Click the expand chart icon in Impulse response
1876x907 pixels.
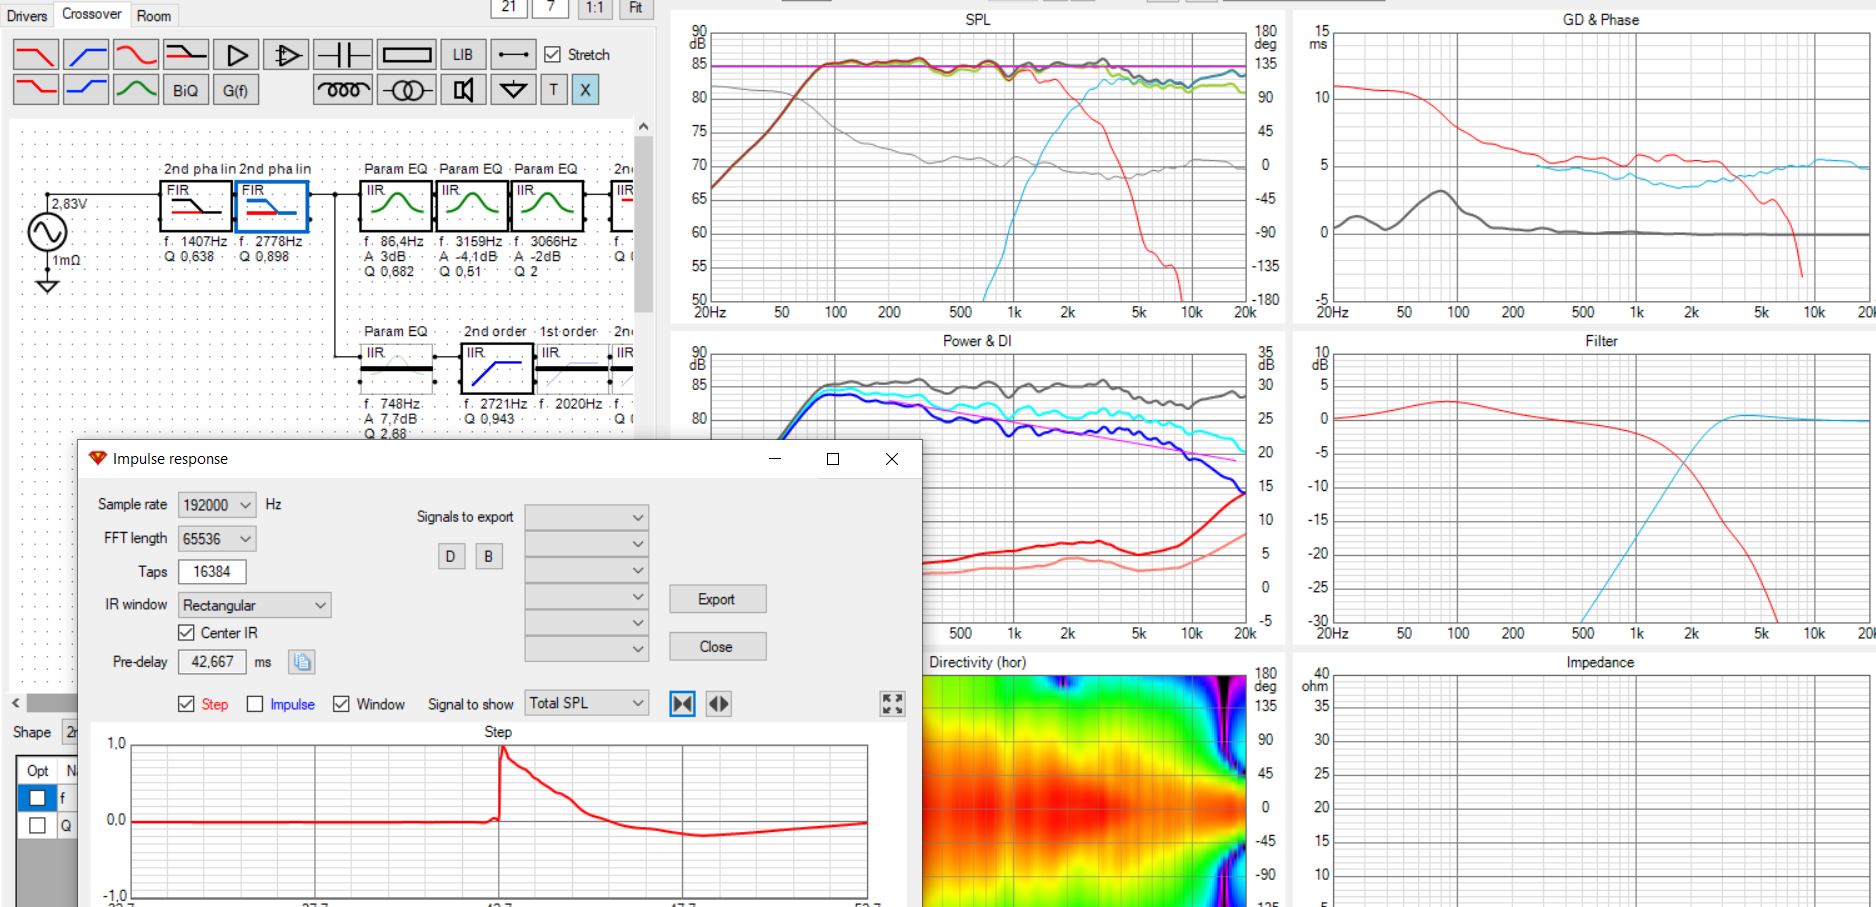[892, 704]
